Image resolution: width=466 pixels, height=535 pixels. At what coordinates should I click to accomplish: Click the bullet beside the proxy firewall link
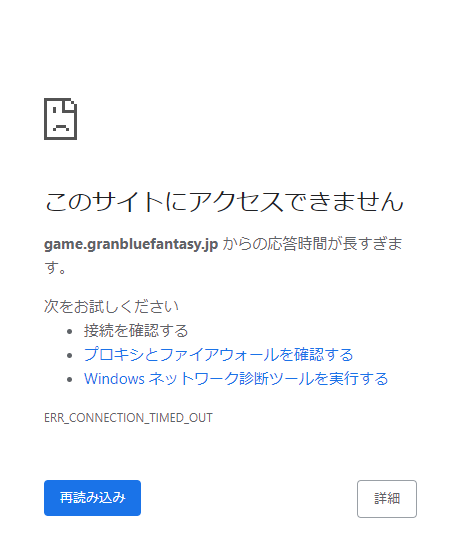[x=70, y=355]
